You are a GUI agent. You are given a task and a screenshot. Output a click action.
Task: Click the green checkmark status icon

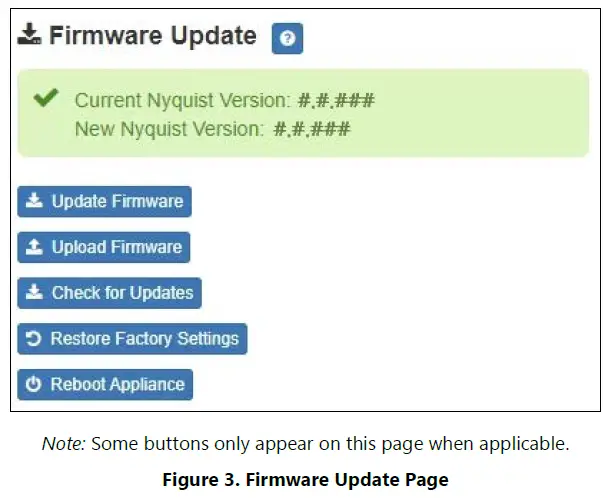coord(44,98)
